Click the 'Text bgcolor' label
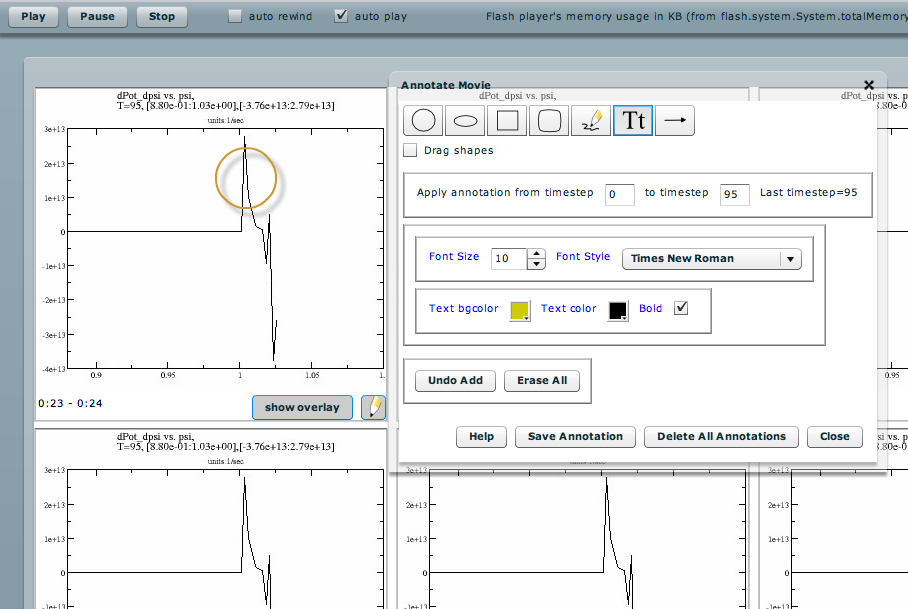 coord(463,309)
